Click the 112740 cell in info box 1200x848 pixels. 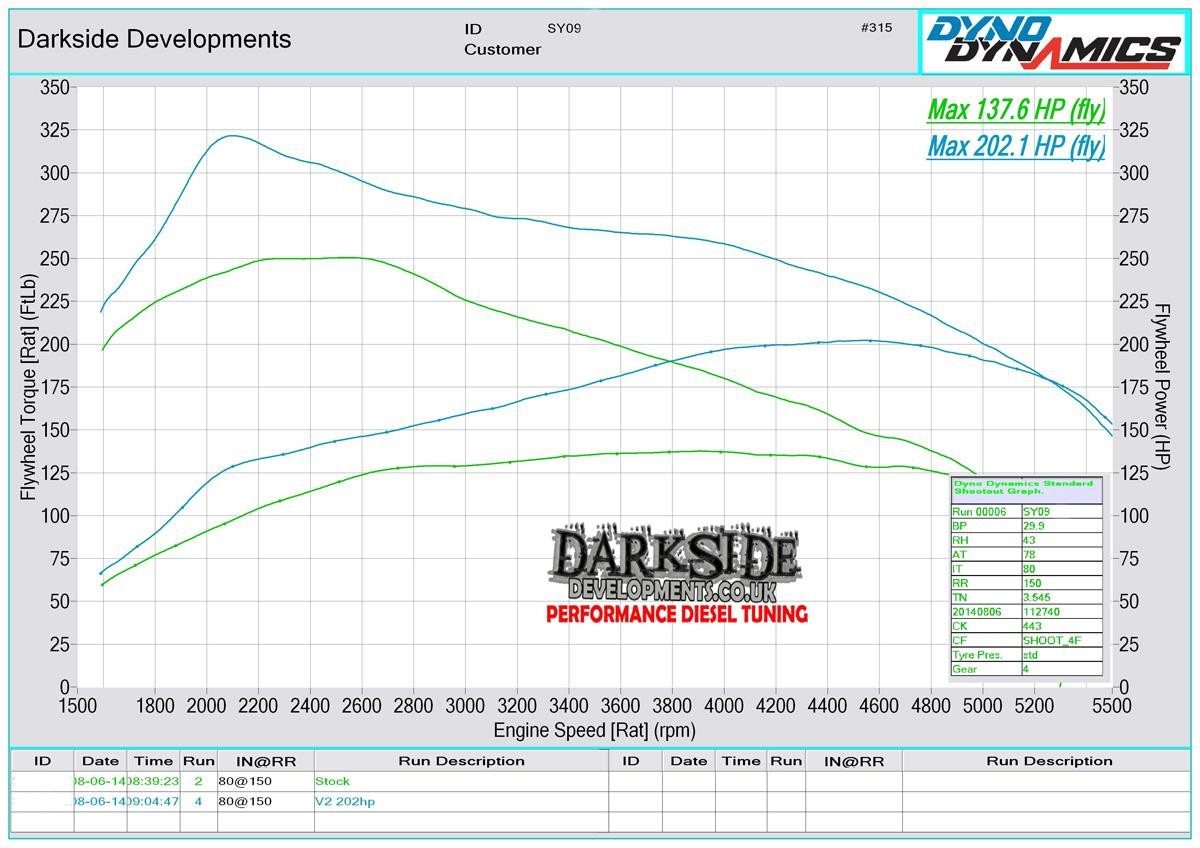tap(1062, 612)
